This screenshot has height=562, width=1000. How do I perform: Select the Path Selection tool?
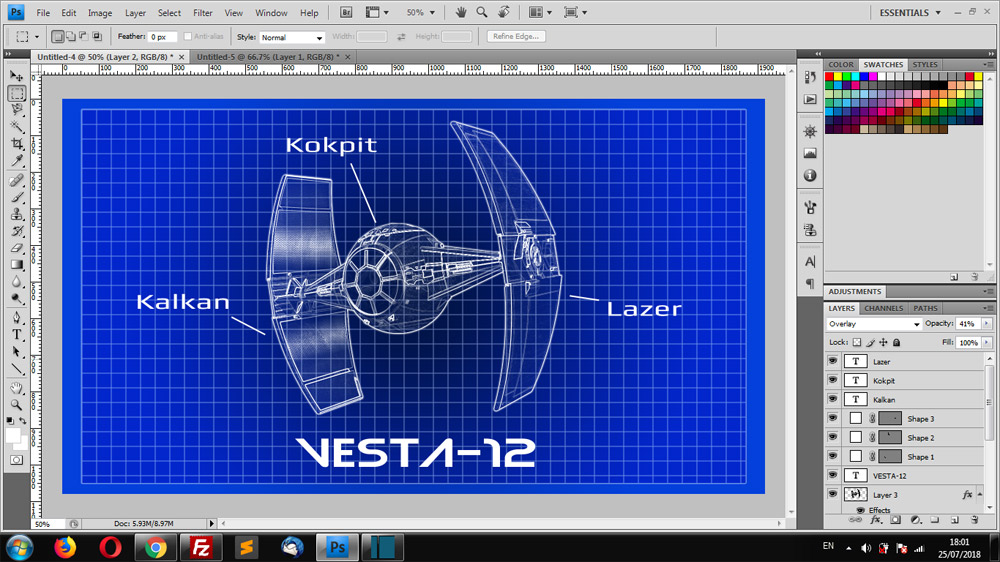(17, 352)
